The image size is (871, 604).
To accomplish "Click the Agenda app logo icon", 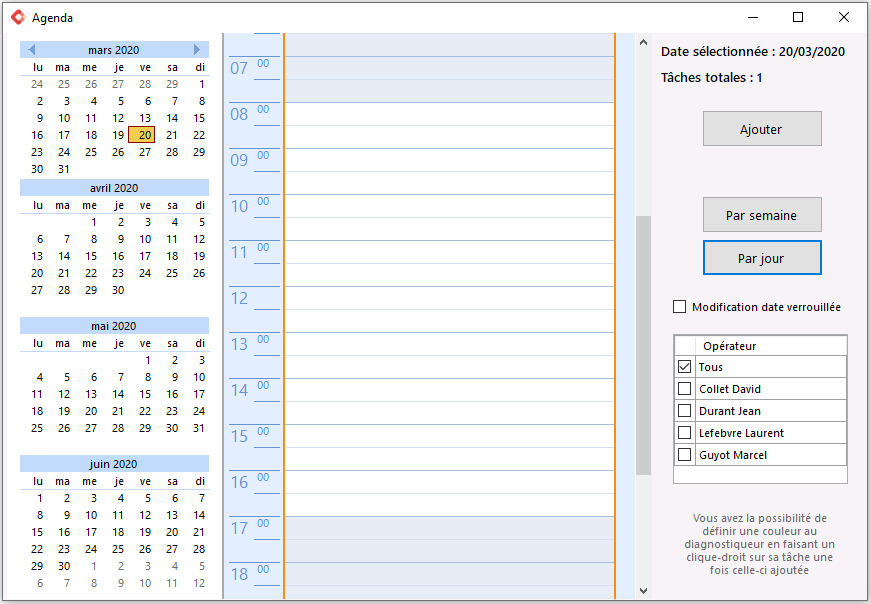I will click(x=18, y=17).
